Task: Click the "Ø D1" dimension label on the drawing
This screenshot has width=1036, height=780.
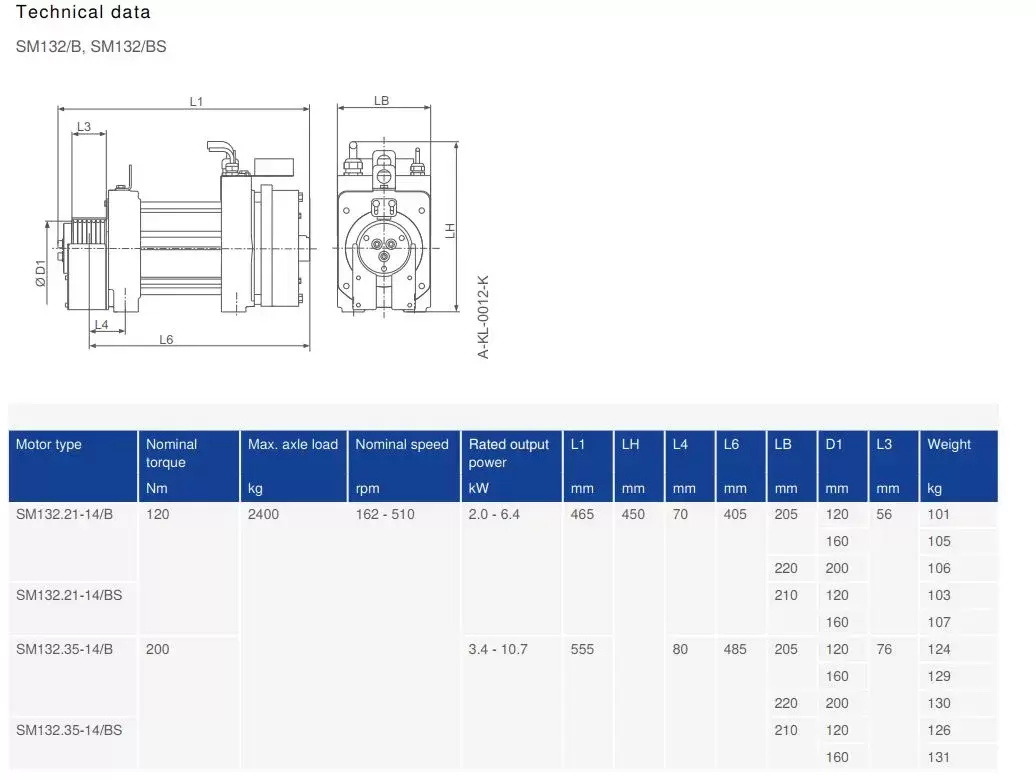Action: click(x=41, y=273)
